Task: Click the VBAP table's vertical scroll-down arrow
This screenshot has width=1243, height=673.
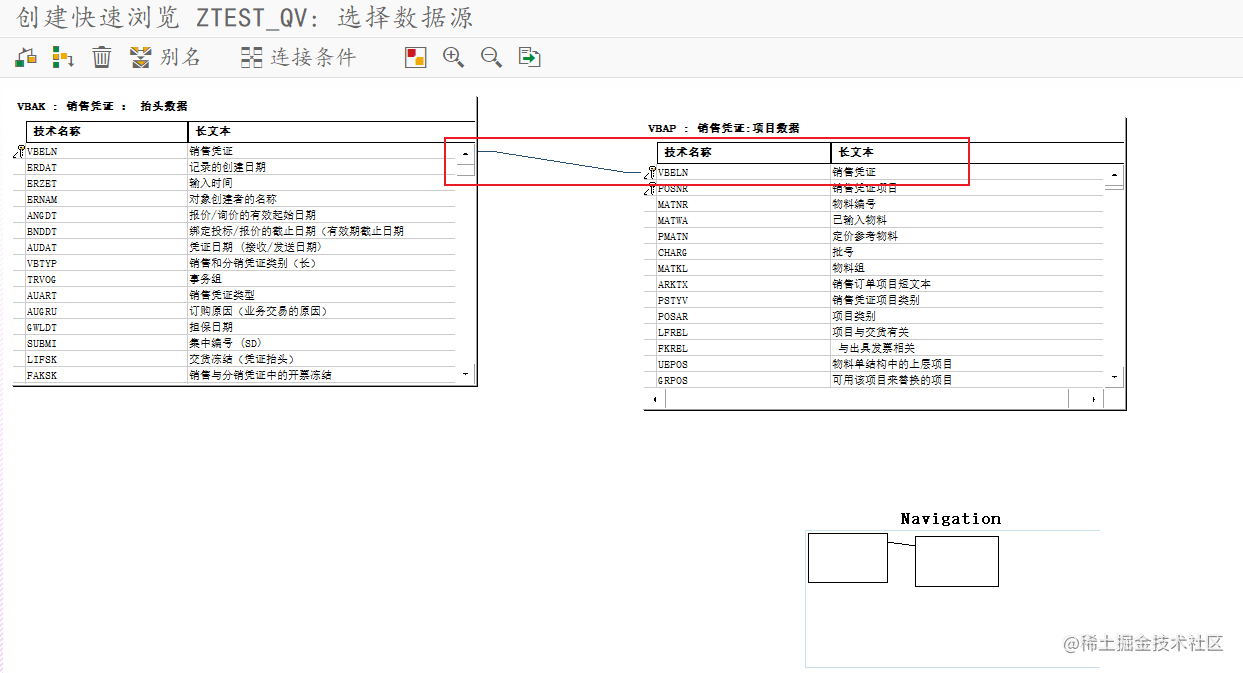Action: pyautogui.click(x=1114, y=375)
